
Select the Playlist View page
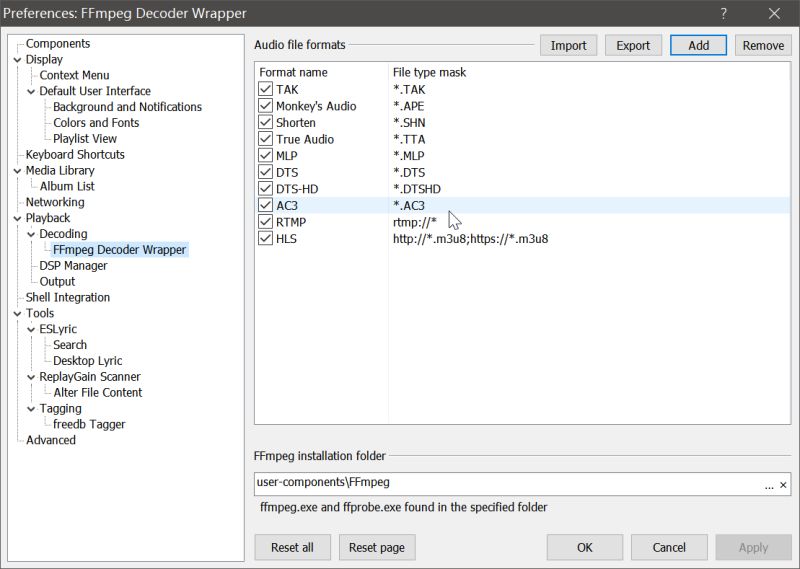coord(85,138)
